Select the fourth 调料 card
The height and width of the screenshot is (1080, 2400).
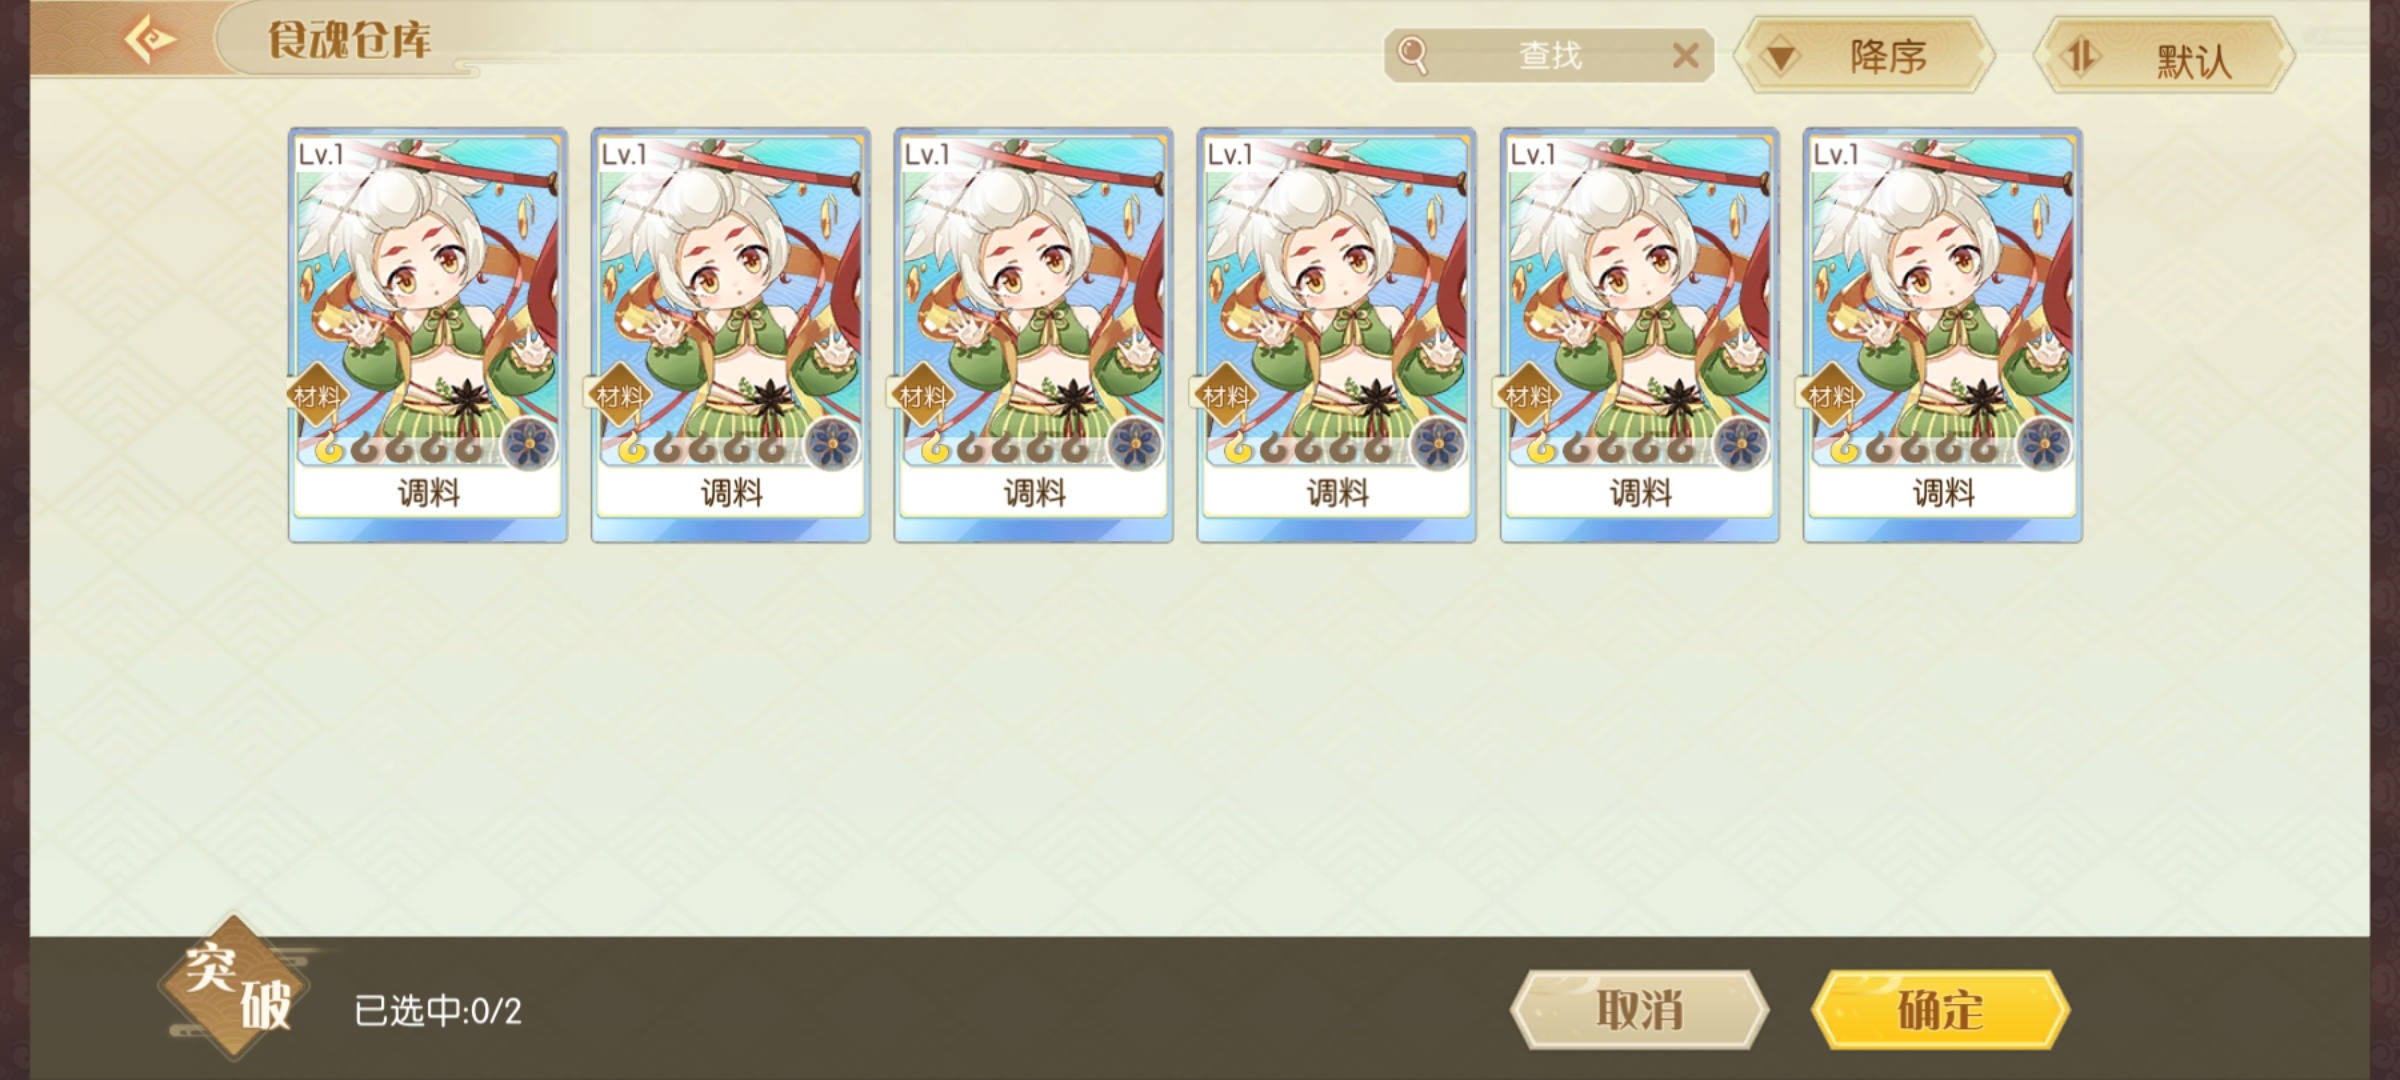(x=1337, y=335)
